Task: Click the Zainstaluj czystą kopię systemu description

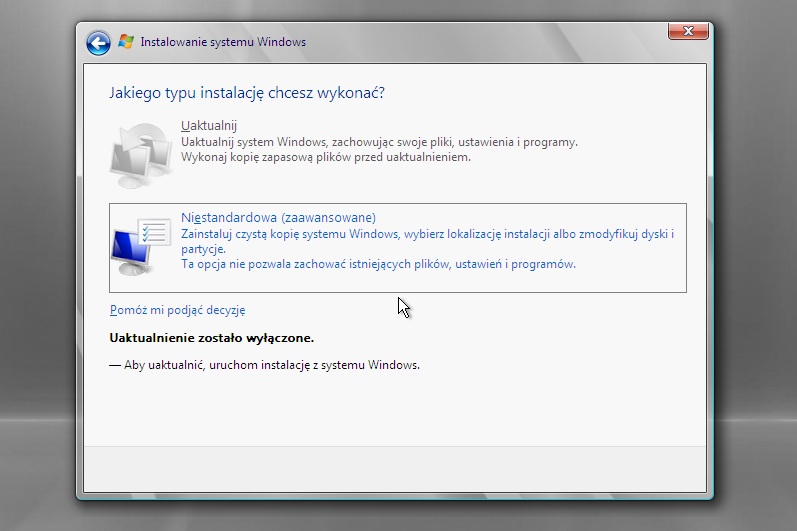Action: pos(427,241)
